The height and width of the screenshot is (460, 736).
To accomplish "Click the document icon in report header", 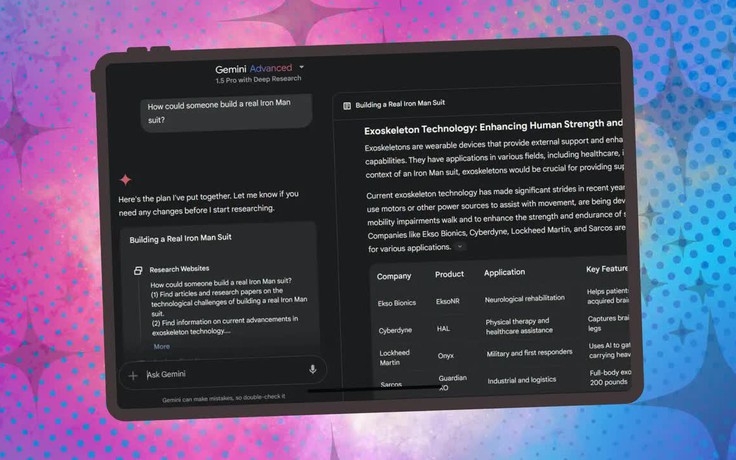I will tap(346, 105).
